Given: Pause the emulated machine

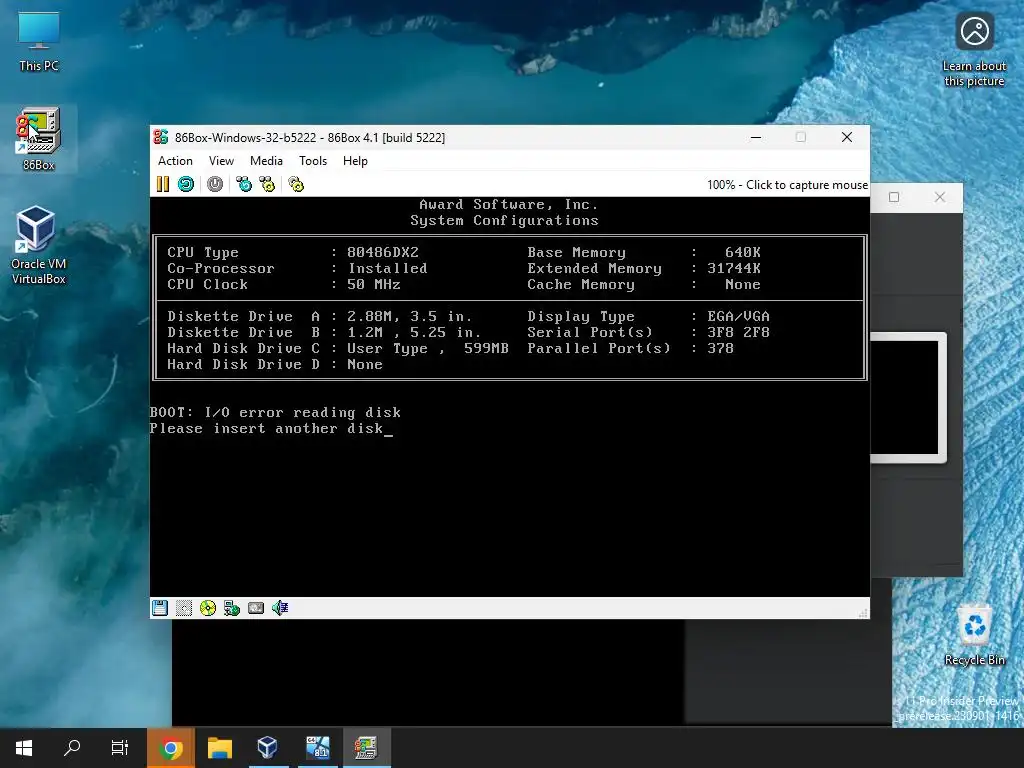Looking at the screenshot, I should point(163,184).
